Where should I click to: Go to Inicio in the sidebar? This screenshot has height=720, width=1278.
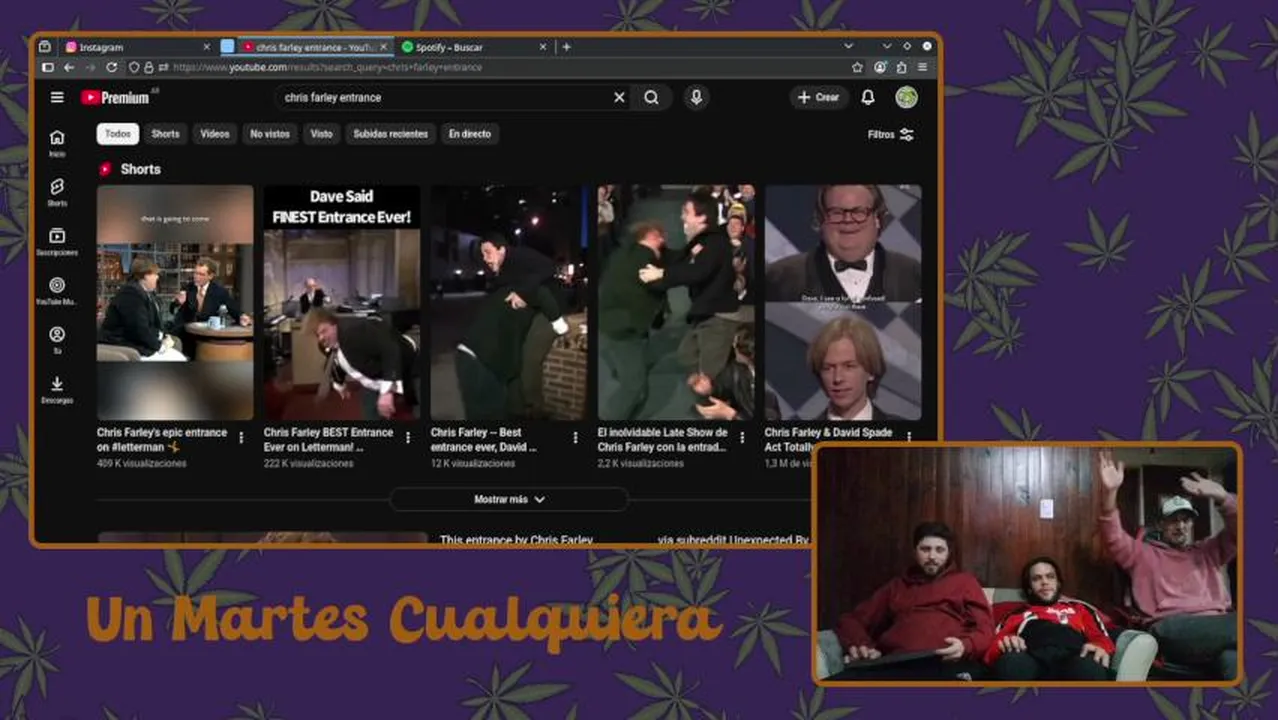click(57, 143)
